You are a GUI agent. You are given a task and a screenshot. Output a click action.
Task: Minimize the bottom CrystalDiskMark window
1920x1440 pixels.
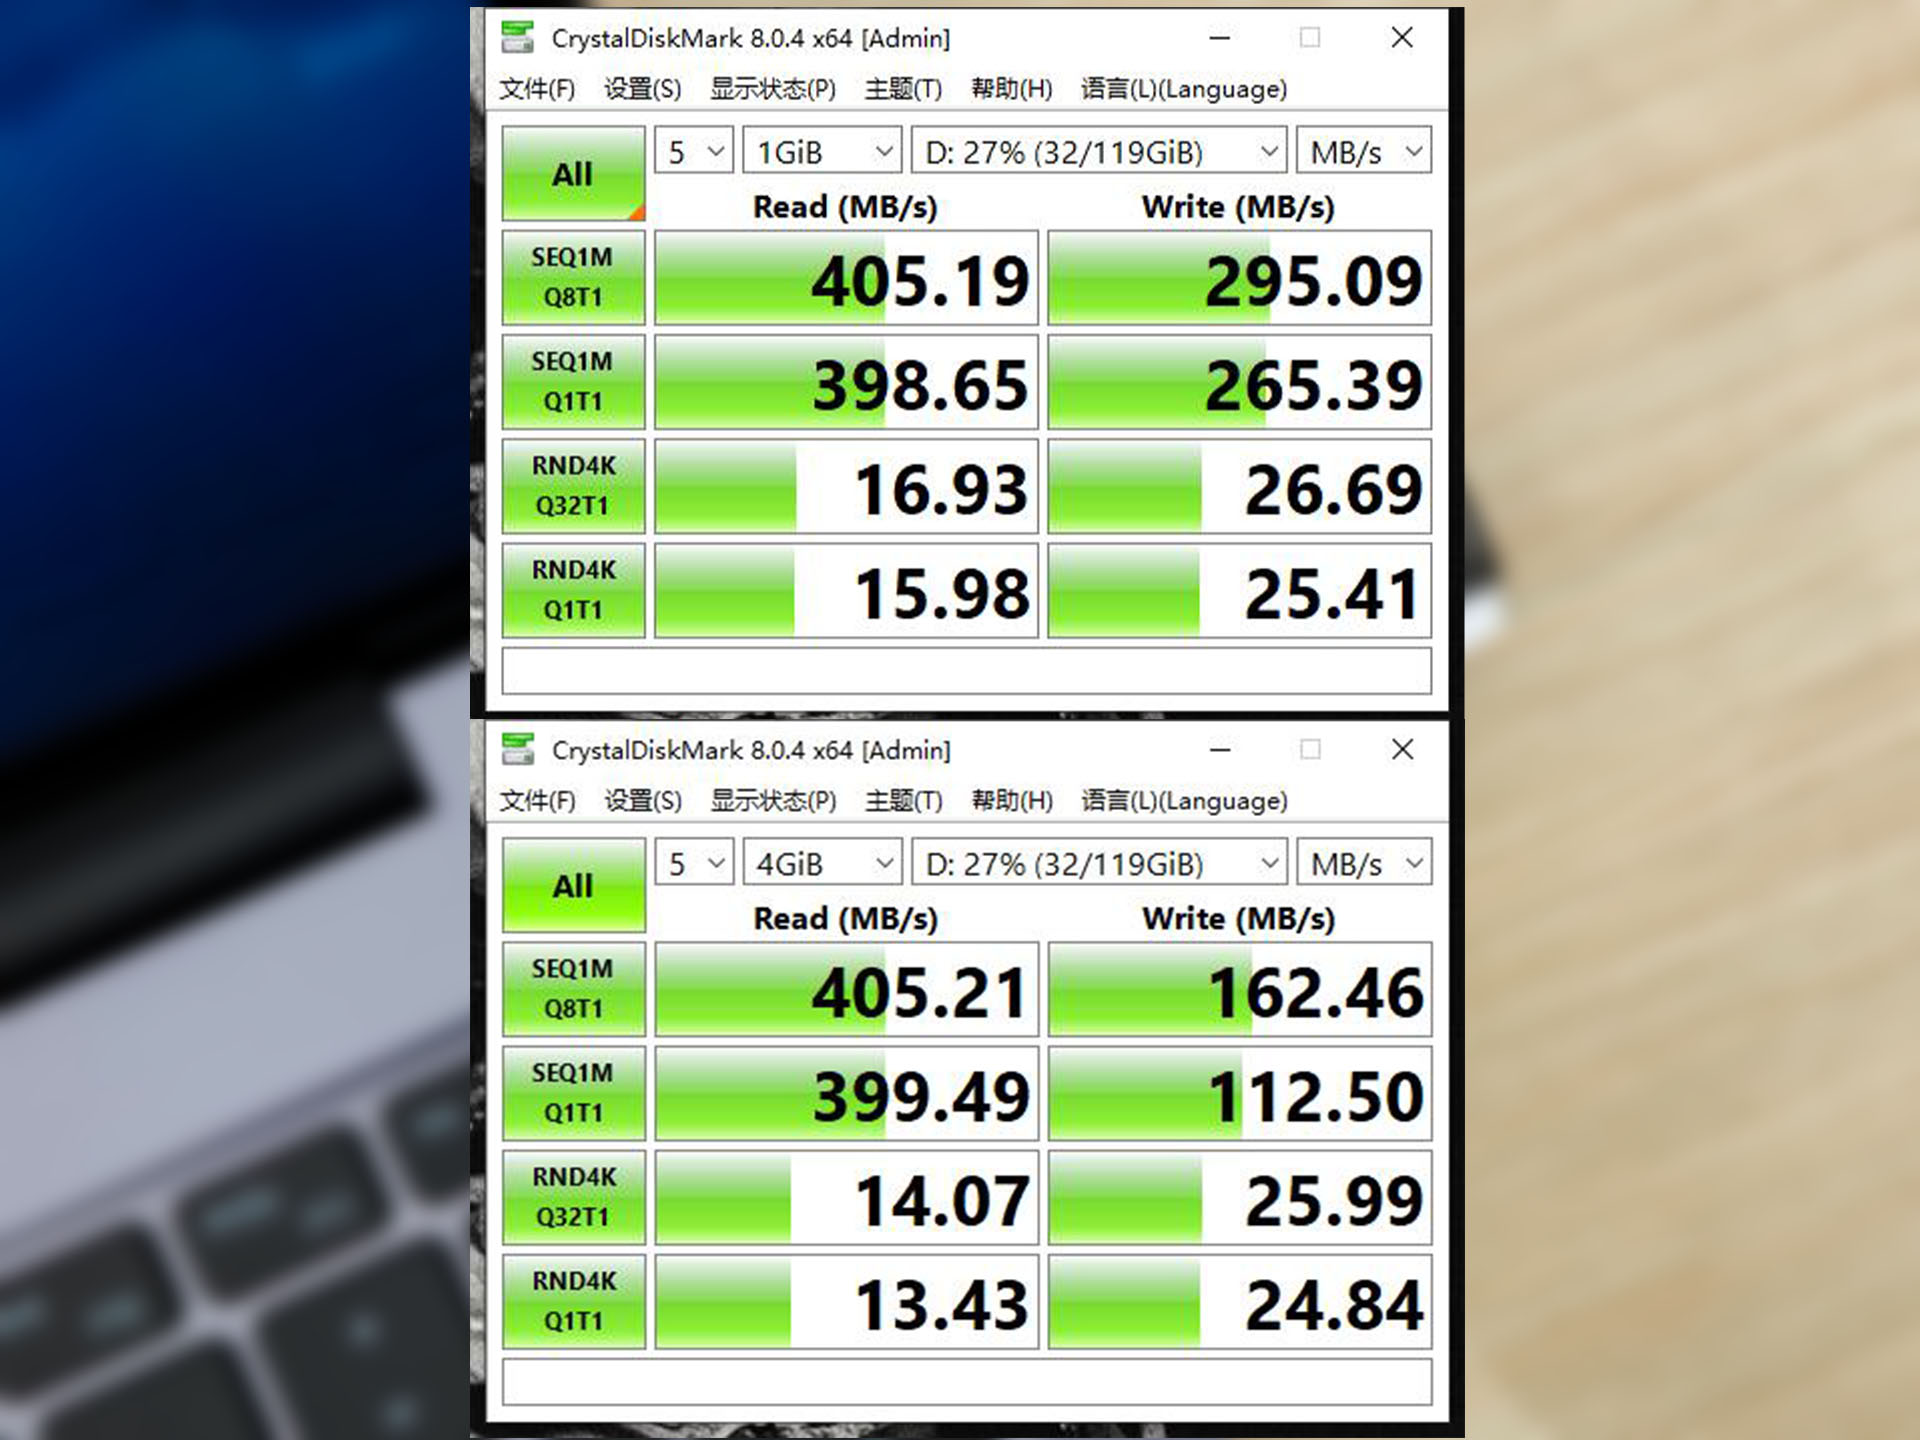[x=1219, y=750]
